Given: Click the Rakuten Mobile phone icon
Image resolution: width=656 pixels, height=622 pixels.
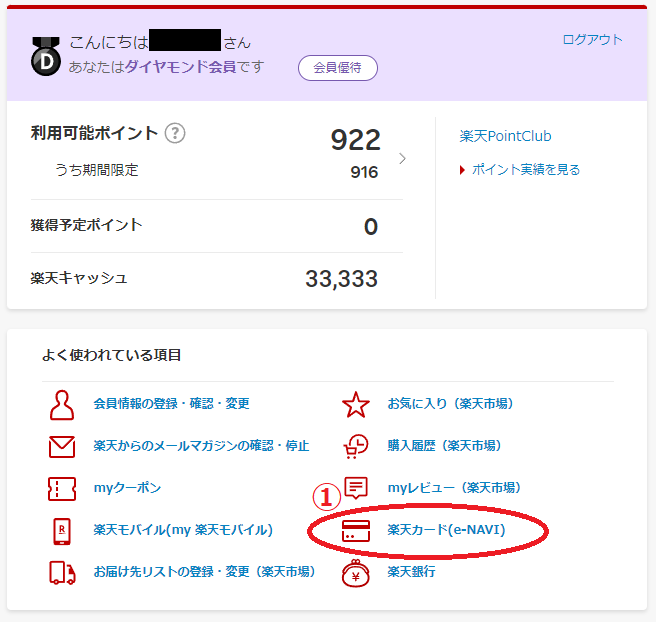Looking at the screenshot, I should click(x=62, y=531).
